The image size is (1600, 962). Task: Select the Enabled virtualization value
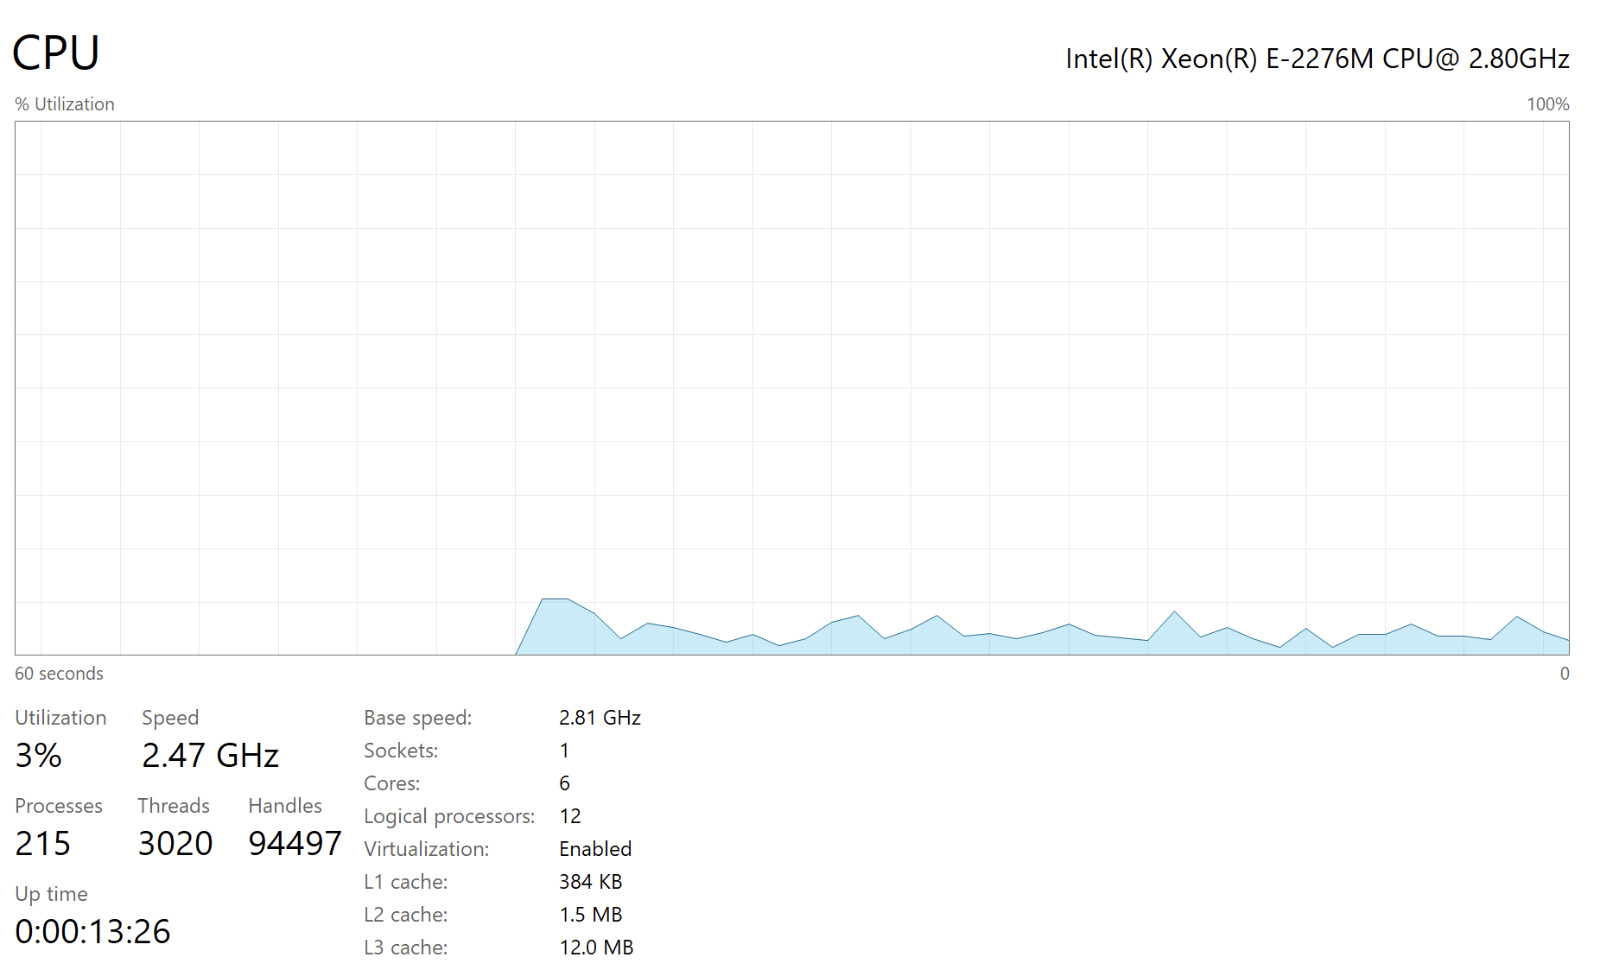[x=595, y=849]
